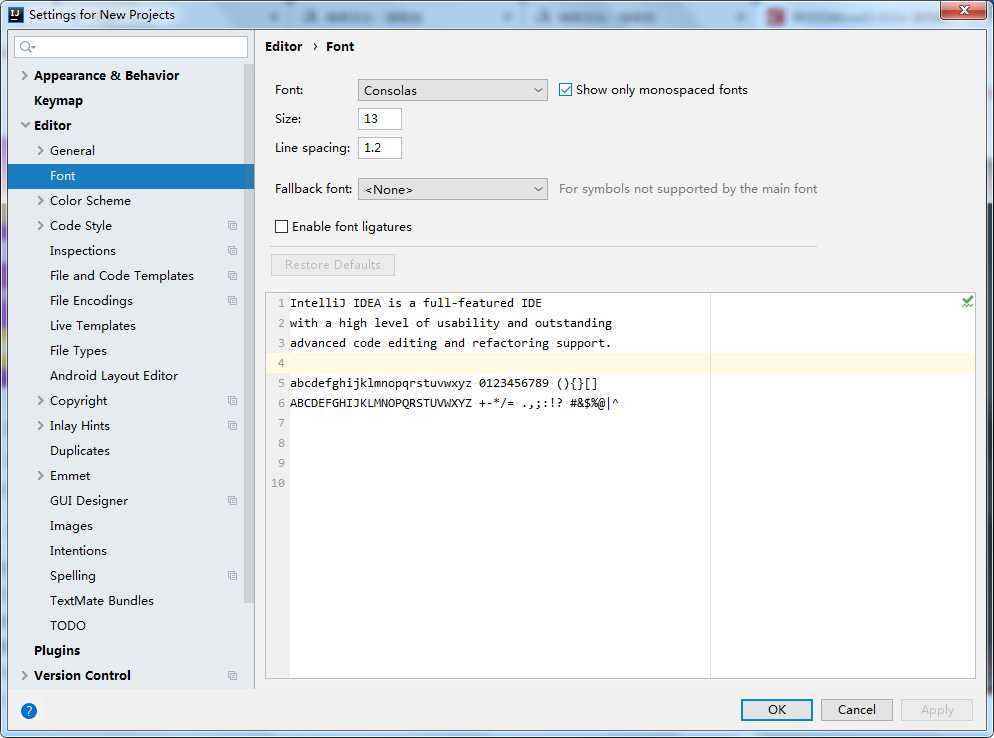Click Restore Defaults button

[x=333, y=265]
